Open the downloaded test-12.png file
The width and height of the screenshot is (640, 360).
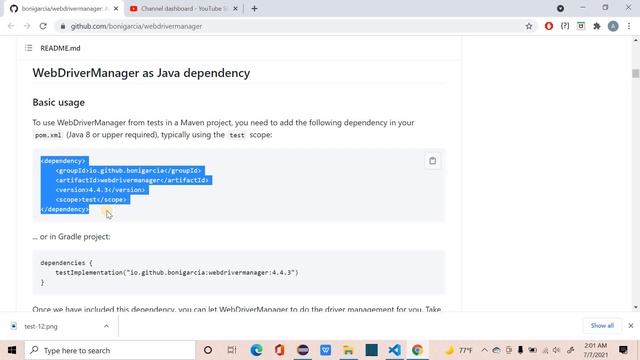[x=41, y=326]
